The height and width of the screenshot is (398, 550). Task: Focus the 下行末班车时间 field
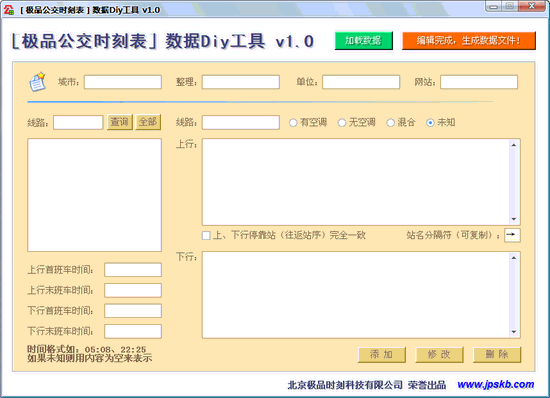[x=133, y=331]
